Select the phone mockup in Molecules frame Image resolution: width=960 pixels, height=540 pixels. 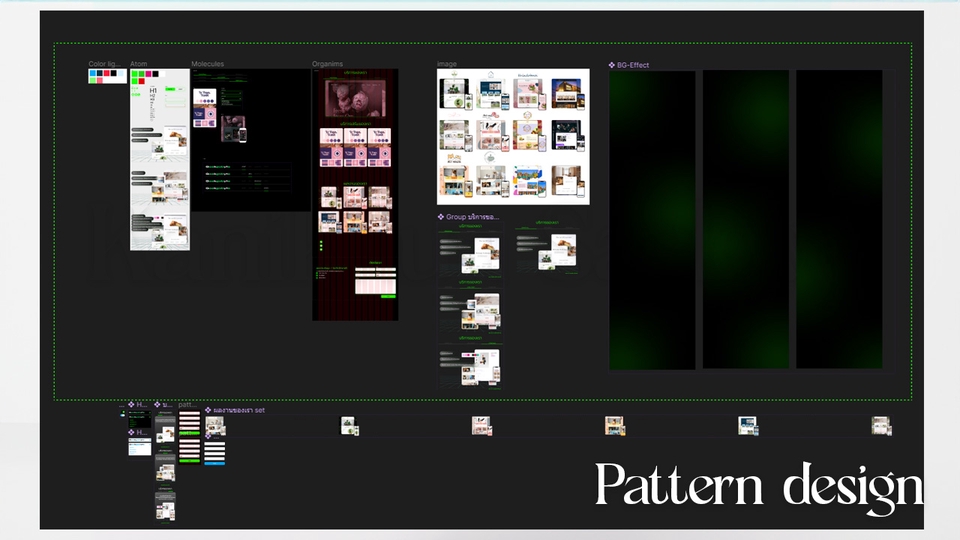(242, 135)
